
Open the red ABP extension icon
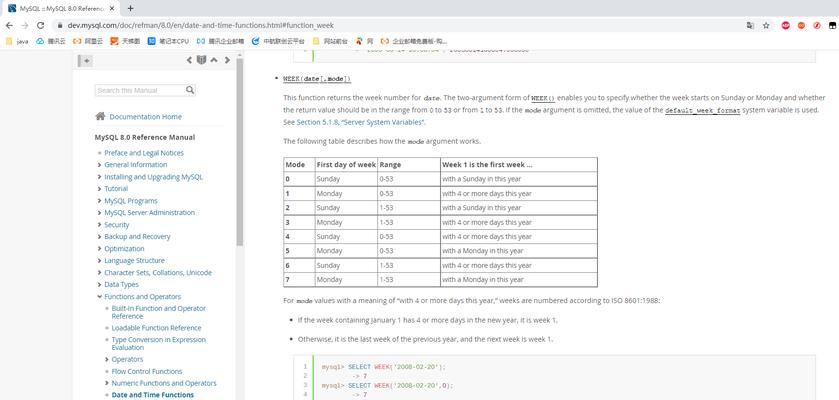pyautogui.click(x=785, y=25)
